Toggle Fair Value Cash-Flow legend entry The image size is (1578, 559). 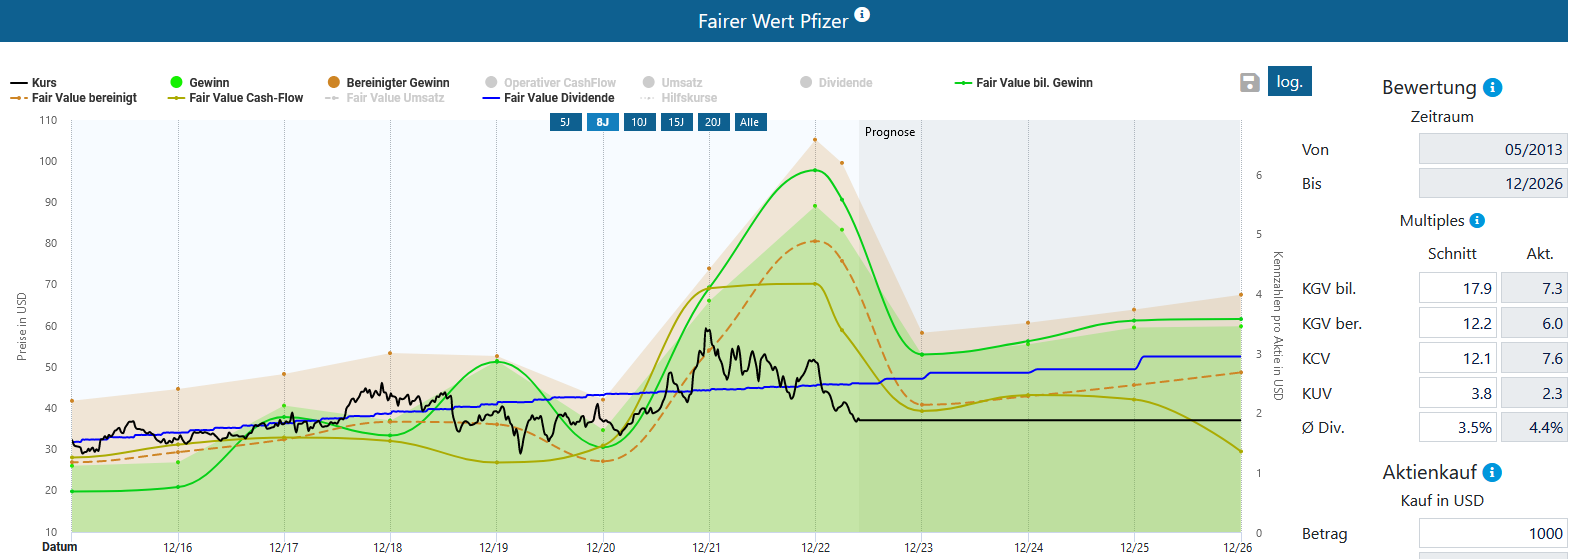236,98
